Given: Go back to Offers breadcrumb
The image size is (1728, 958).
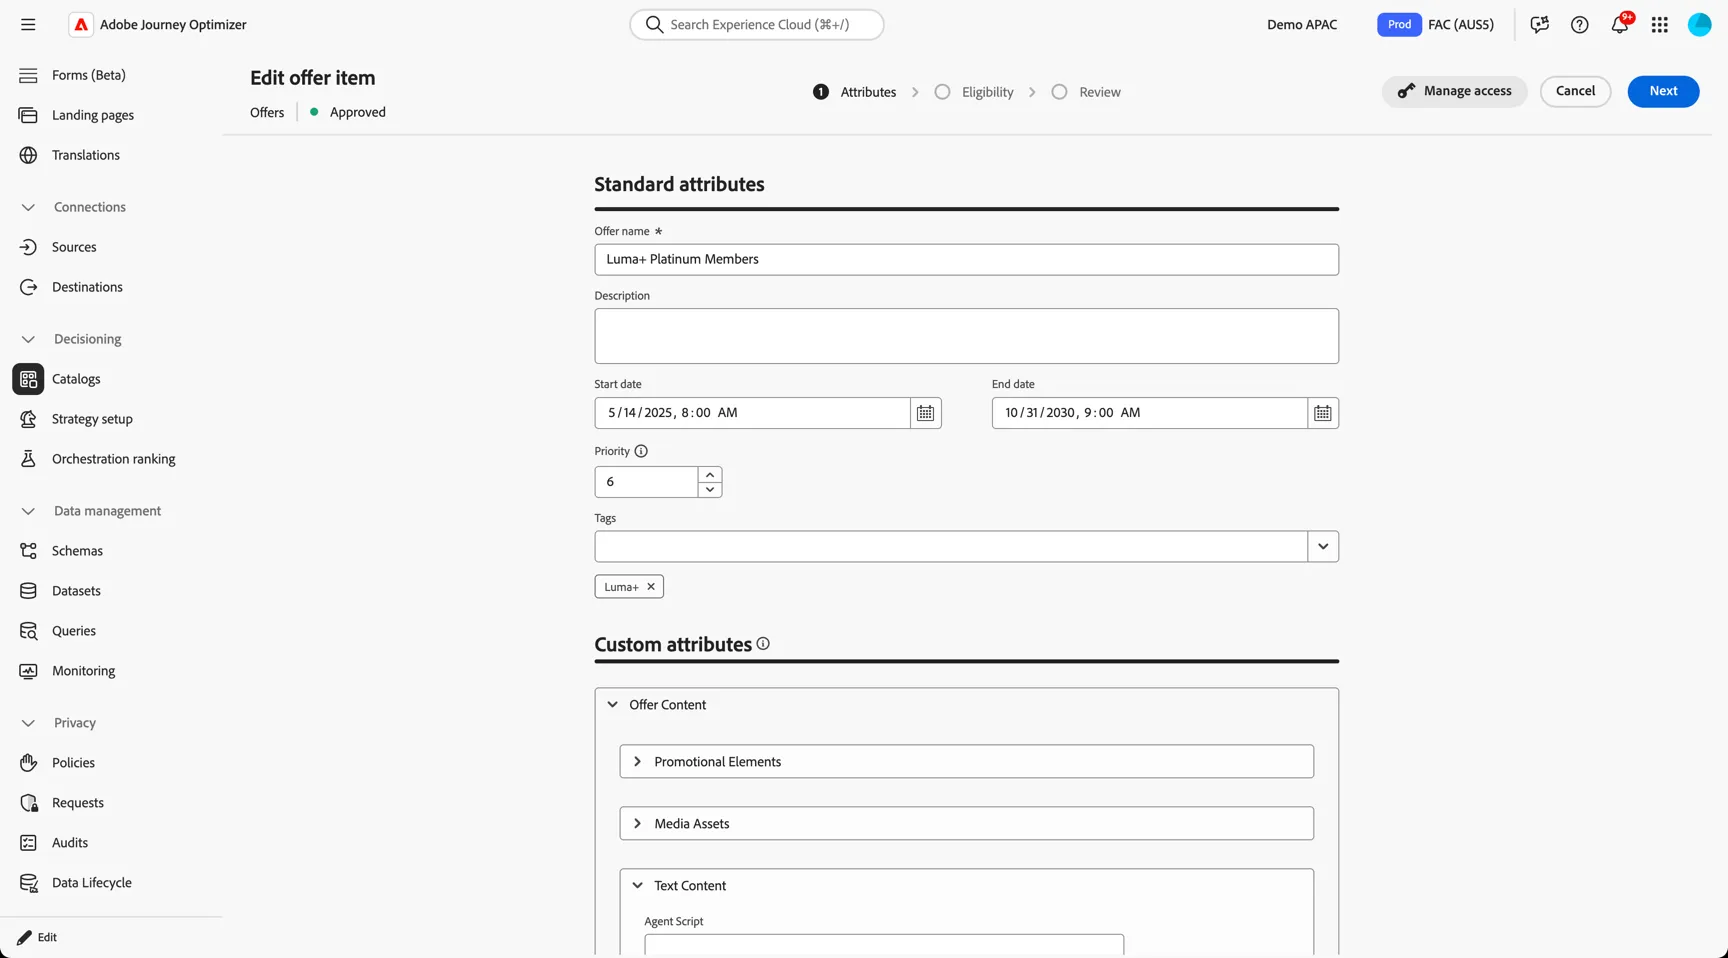Looking at the screenshot, I should 267,112.
